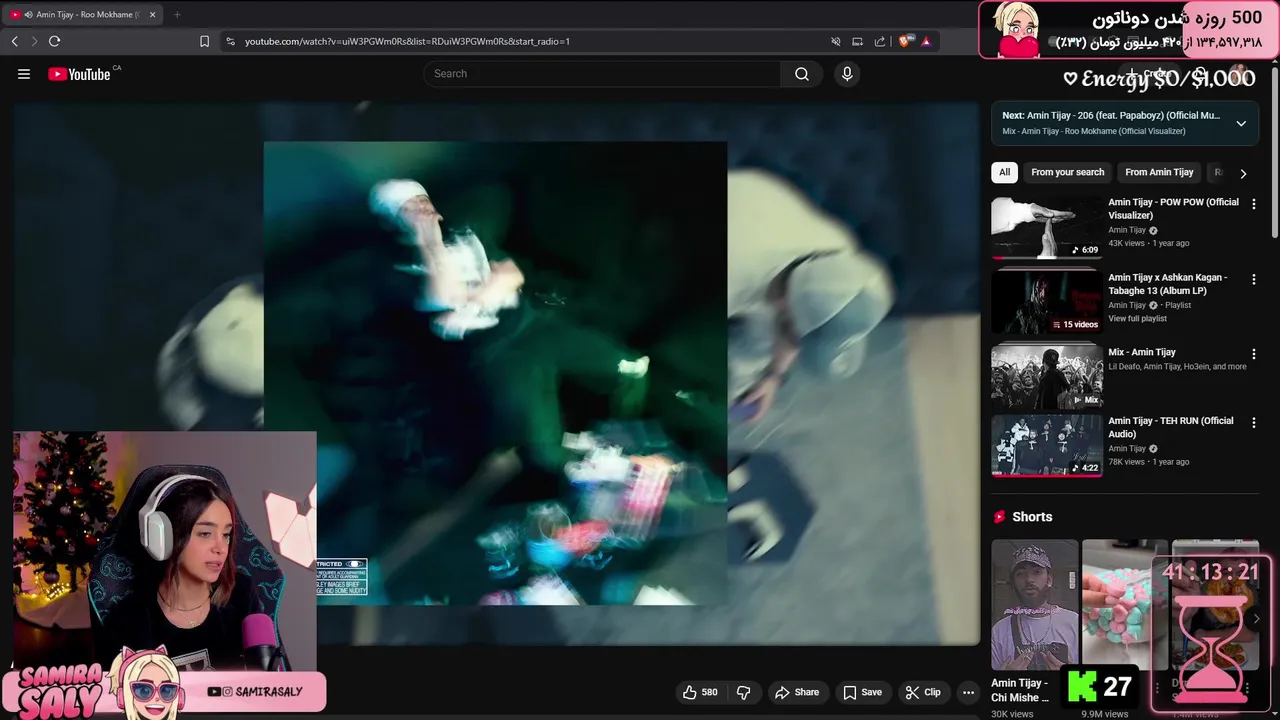Click the YouTube search field
Image resolution: width=1280 pixels, height=720 pixels.
pyautogui.click(x=602, y=74)
